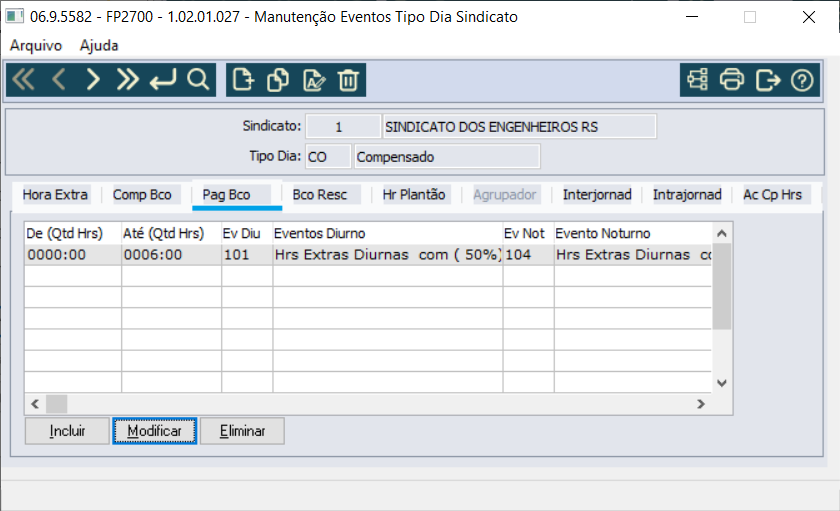Go to first record with double-left arrow
840x511 pixels.
click(x=23, y=80)
